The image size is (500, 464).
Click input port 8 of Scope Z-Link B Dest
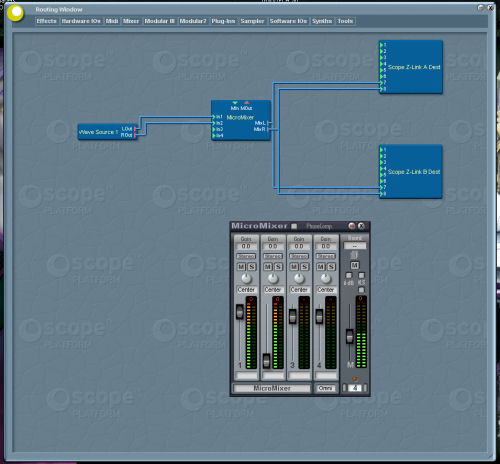pos(382,194)
